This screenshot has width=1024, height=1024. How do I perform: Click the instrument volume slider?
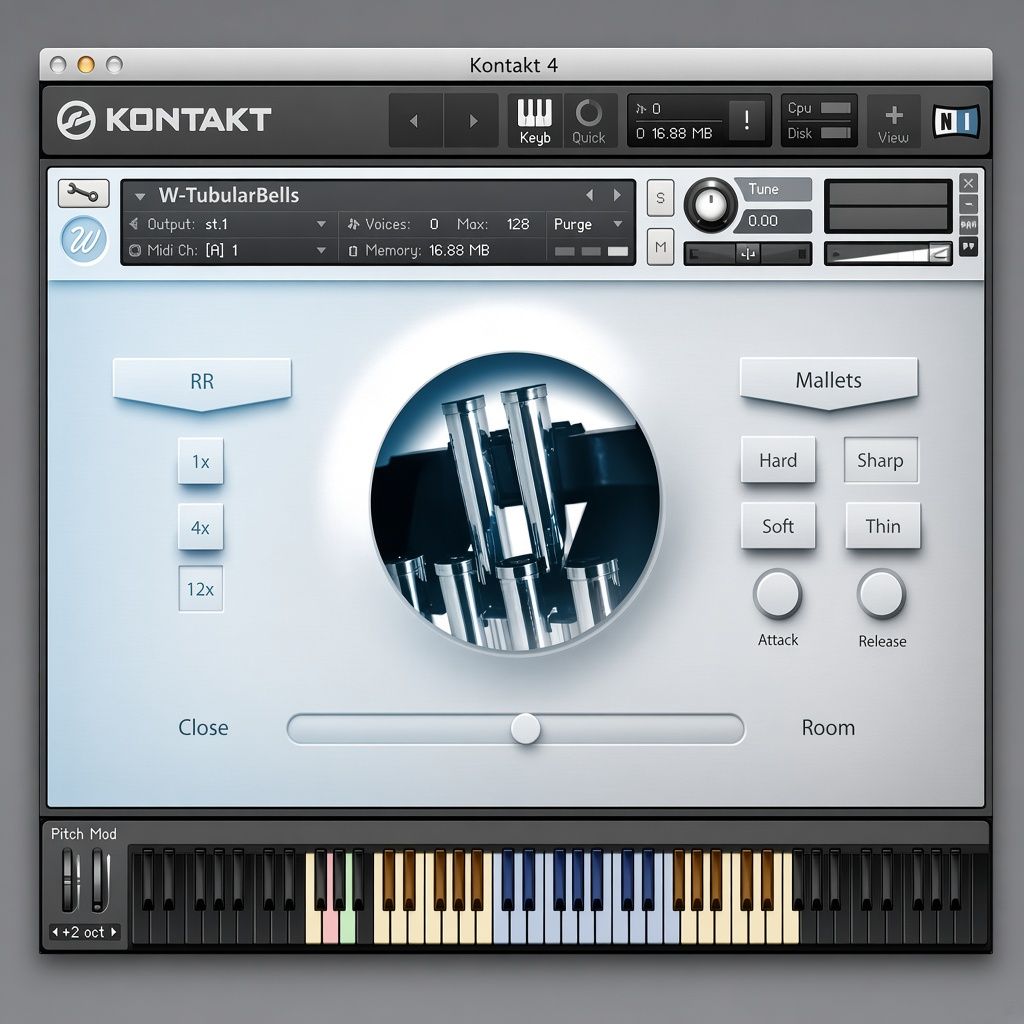pyautogui.click(x=888, y=253)
